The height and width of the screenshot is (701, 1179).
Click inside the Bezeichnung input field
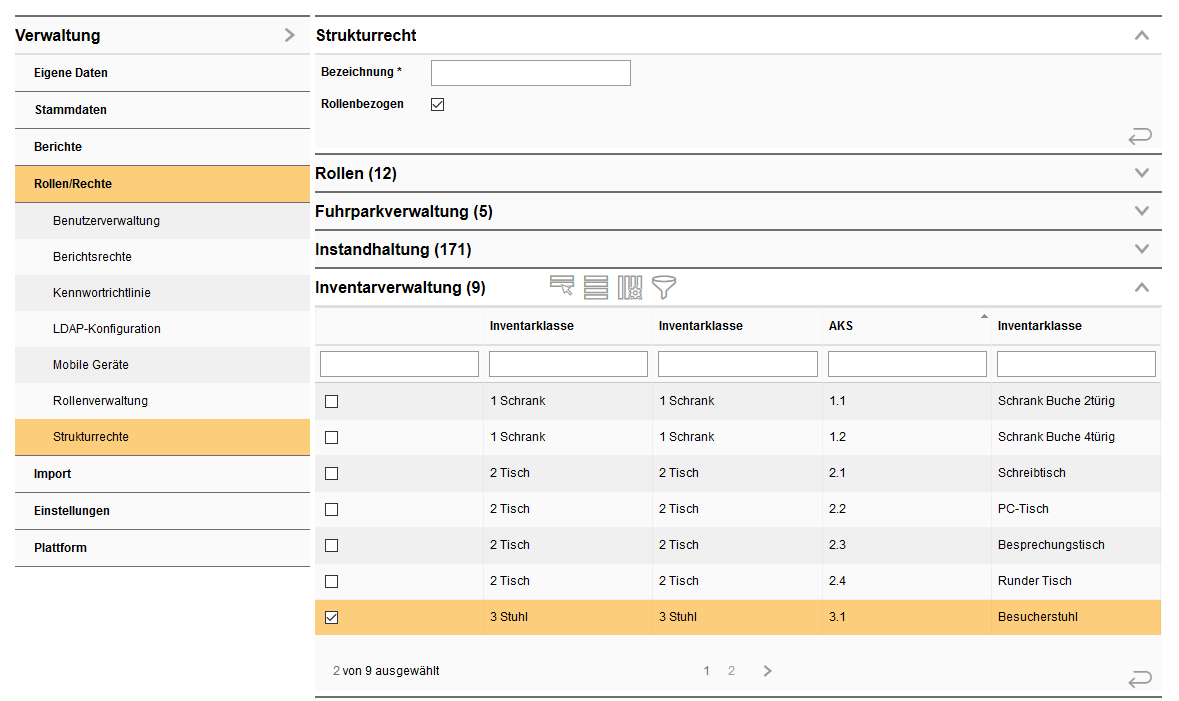[530, 72]
